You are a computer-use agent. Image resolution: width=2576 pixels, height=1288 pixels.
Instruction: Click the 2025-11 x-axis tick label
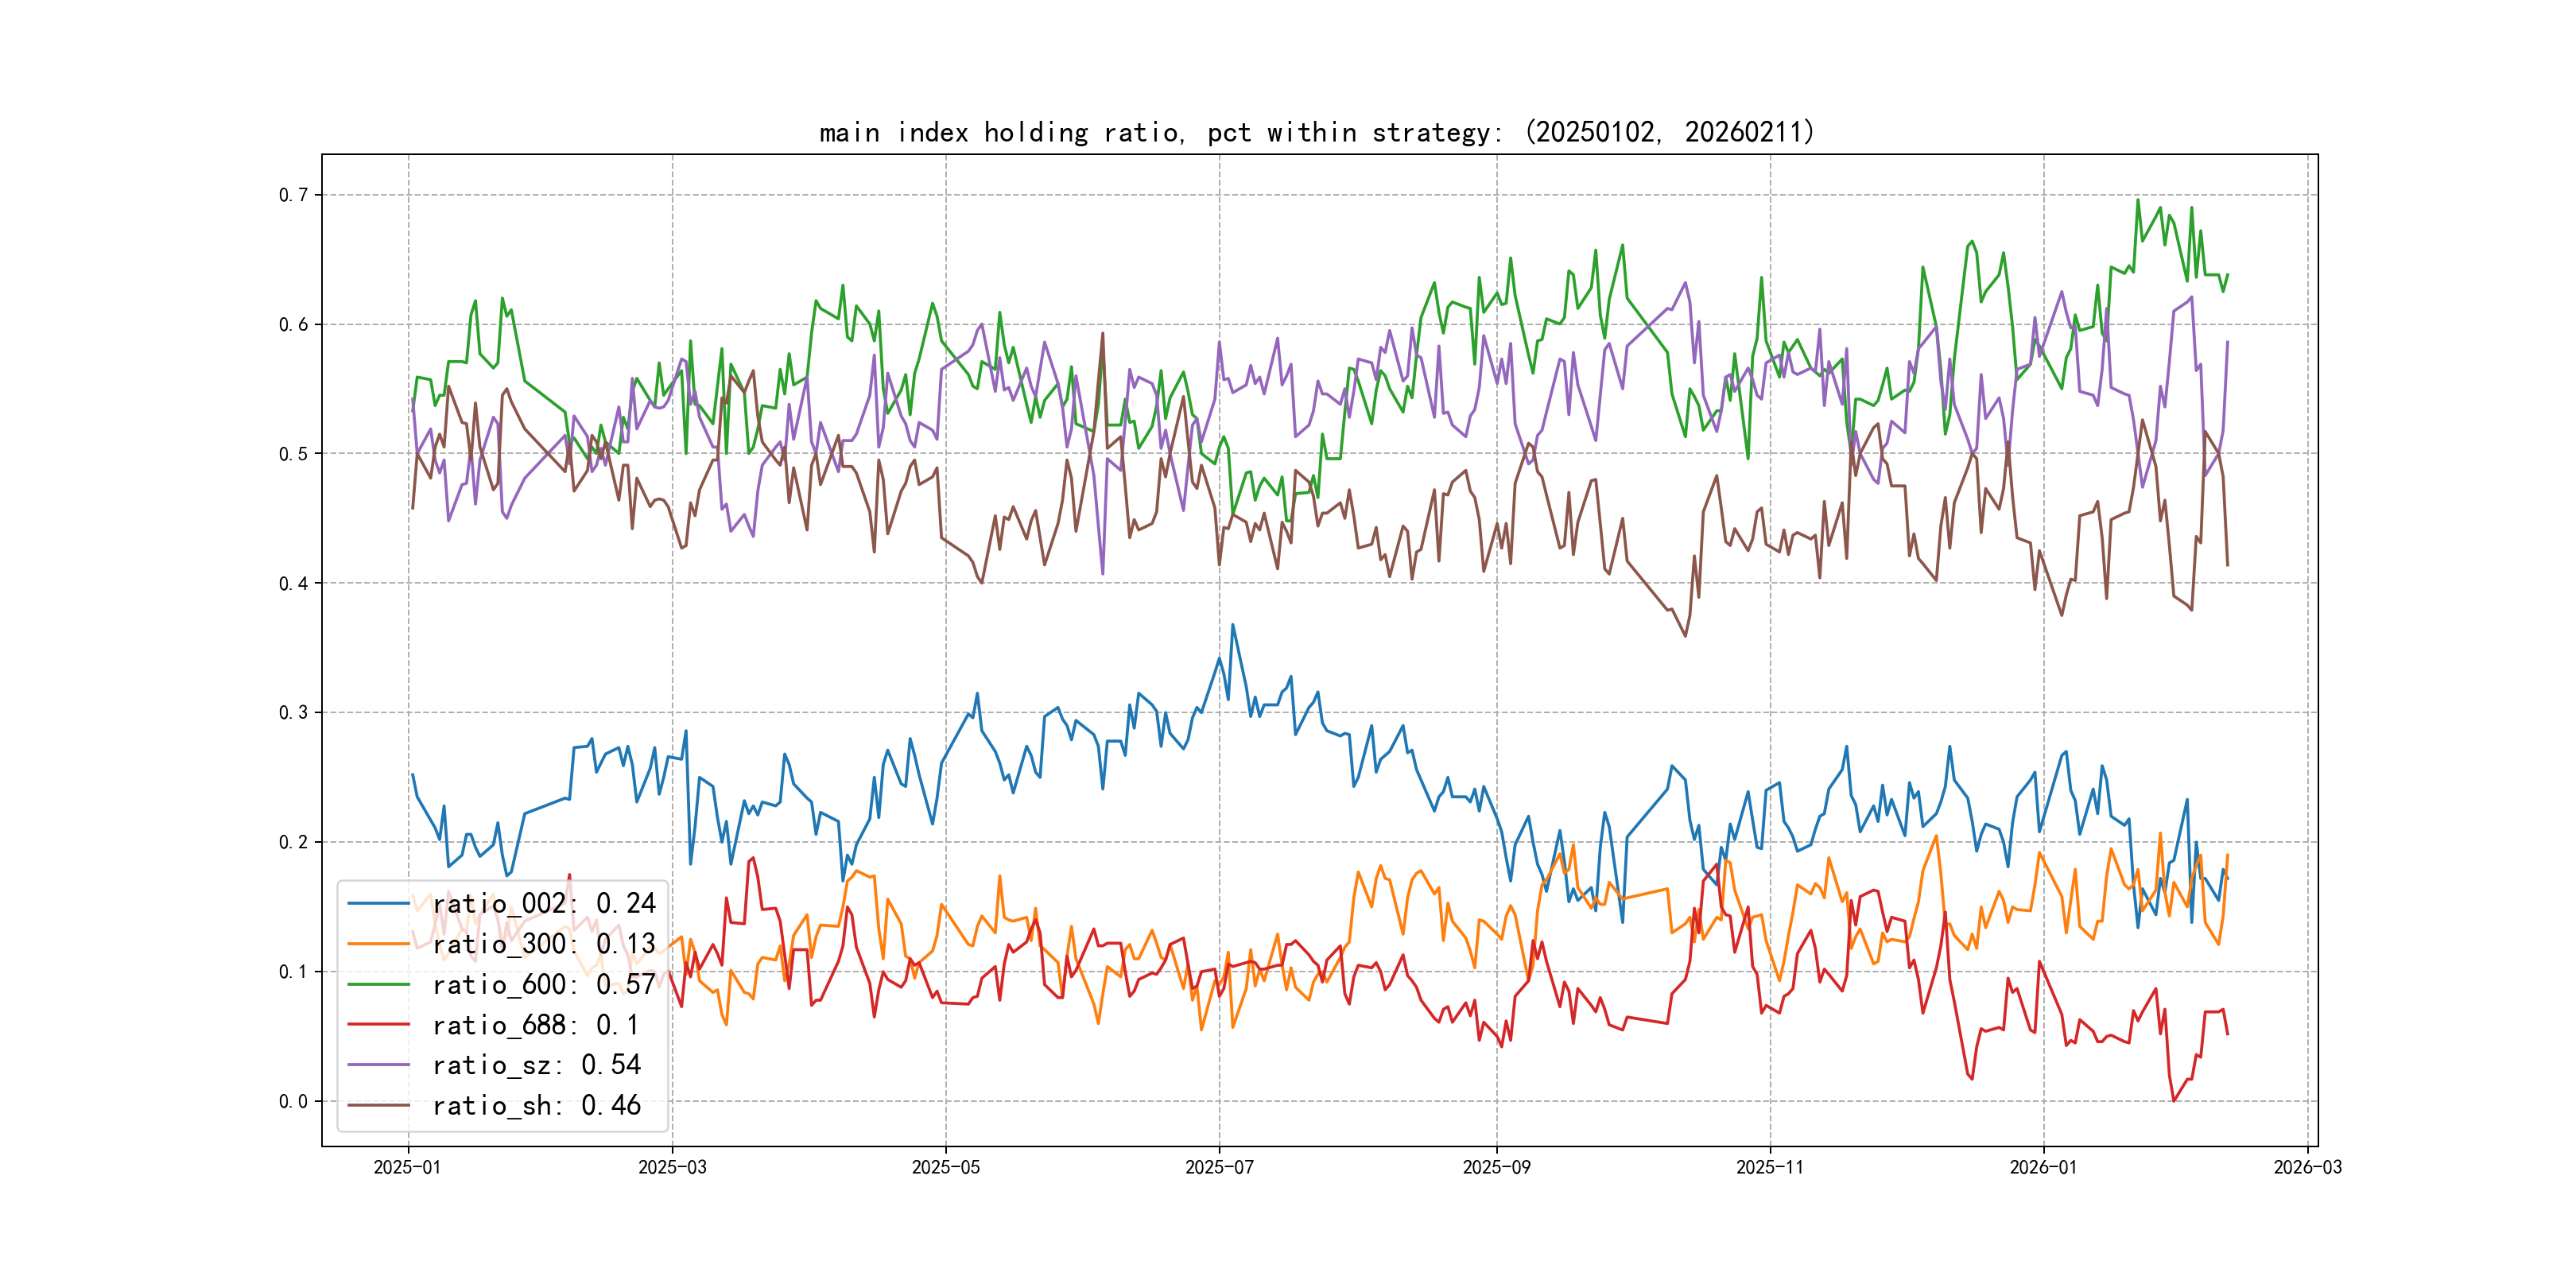pyautogui.click(x=1770, y=1168)
